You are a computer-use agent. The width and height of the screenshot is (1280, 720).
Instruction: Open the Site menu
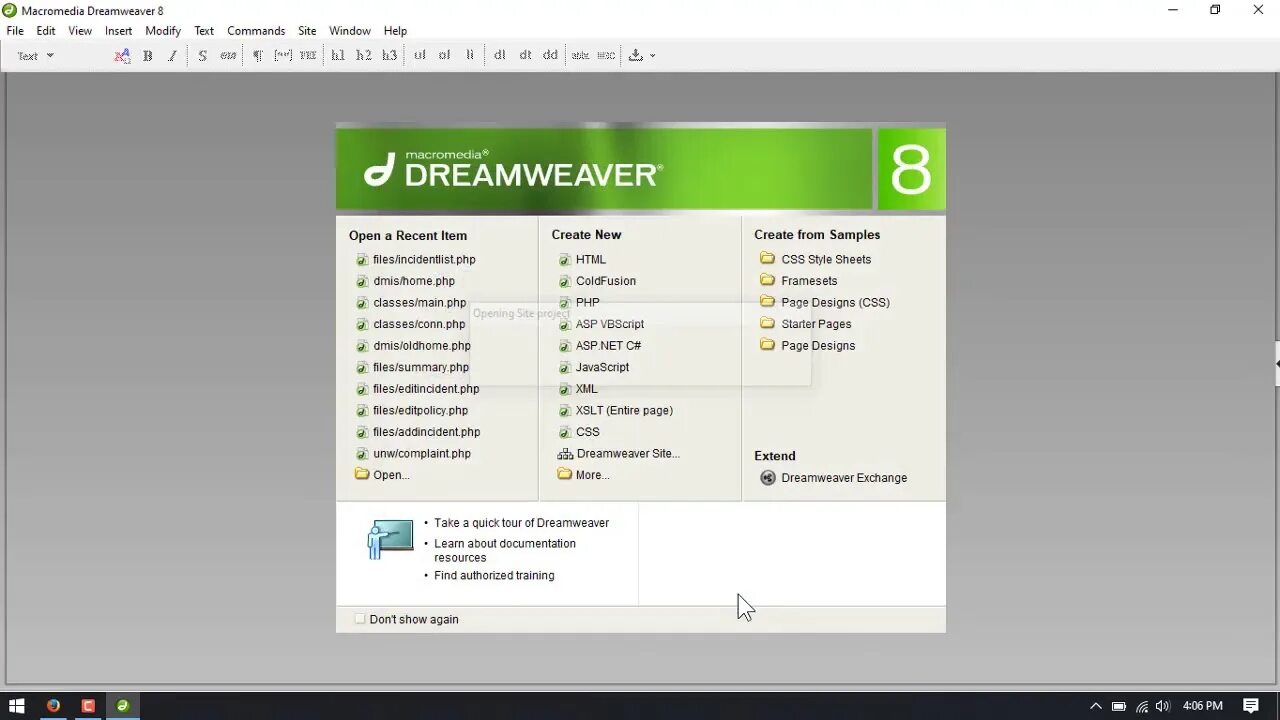tap(307, 31)
